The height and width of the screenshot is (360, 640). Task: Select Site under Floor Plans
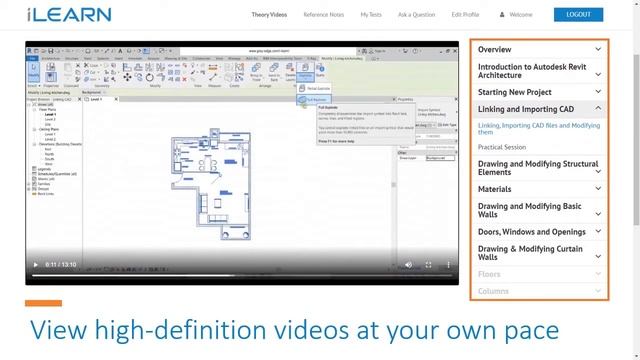pos(48,124)
